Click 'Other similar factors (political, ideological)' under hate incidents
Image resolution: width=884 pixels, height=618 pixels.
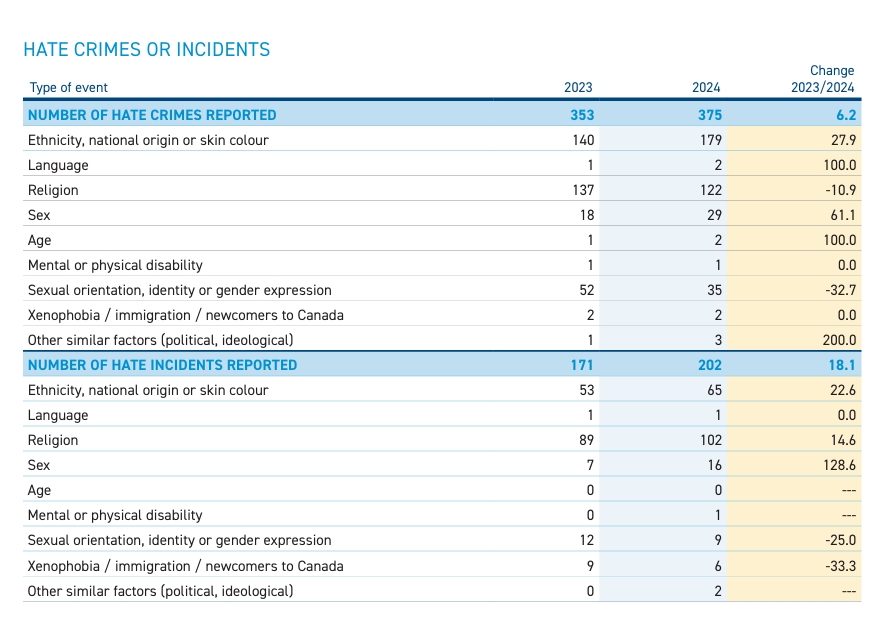161,591
